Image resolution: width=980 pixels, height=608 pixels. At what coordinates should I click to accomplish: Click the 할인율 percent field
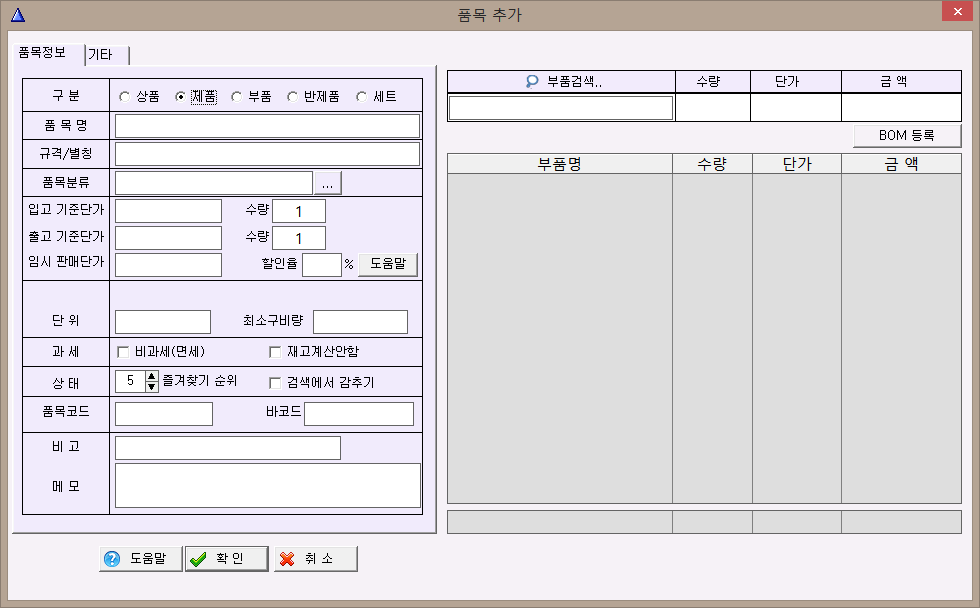tap(322, 265)
